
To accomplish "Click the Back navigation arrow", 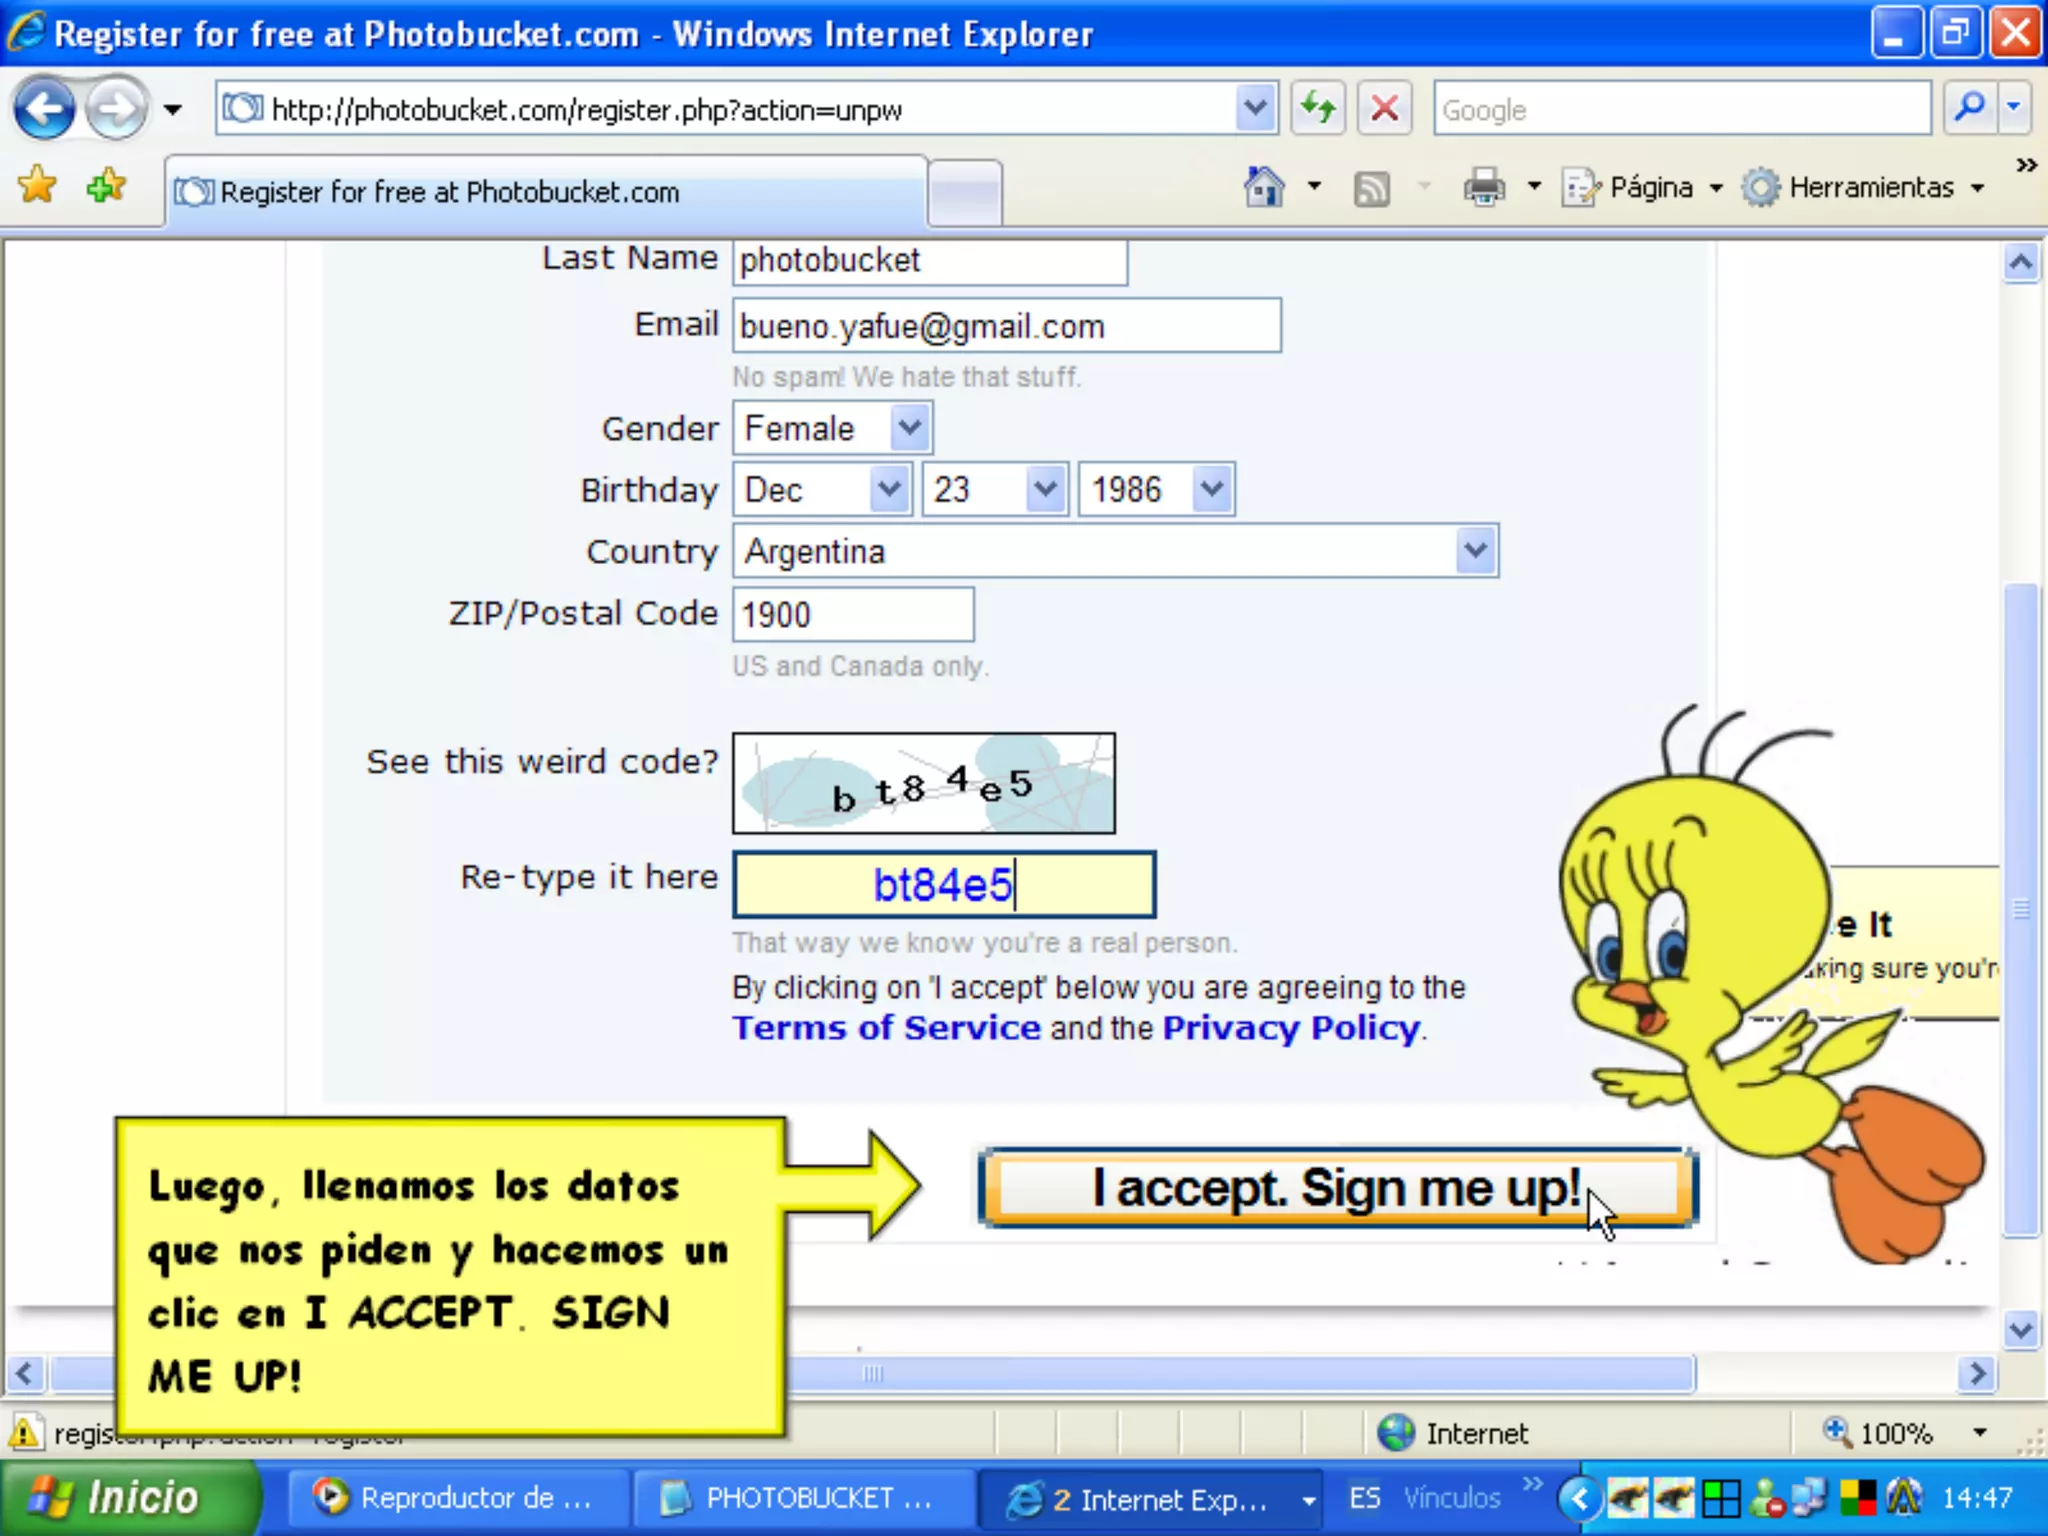I will click(44, 108).
